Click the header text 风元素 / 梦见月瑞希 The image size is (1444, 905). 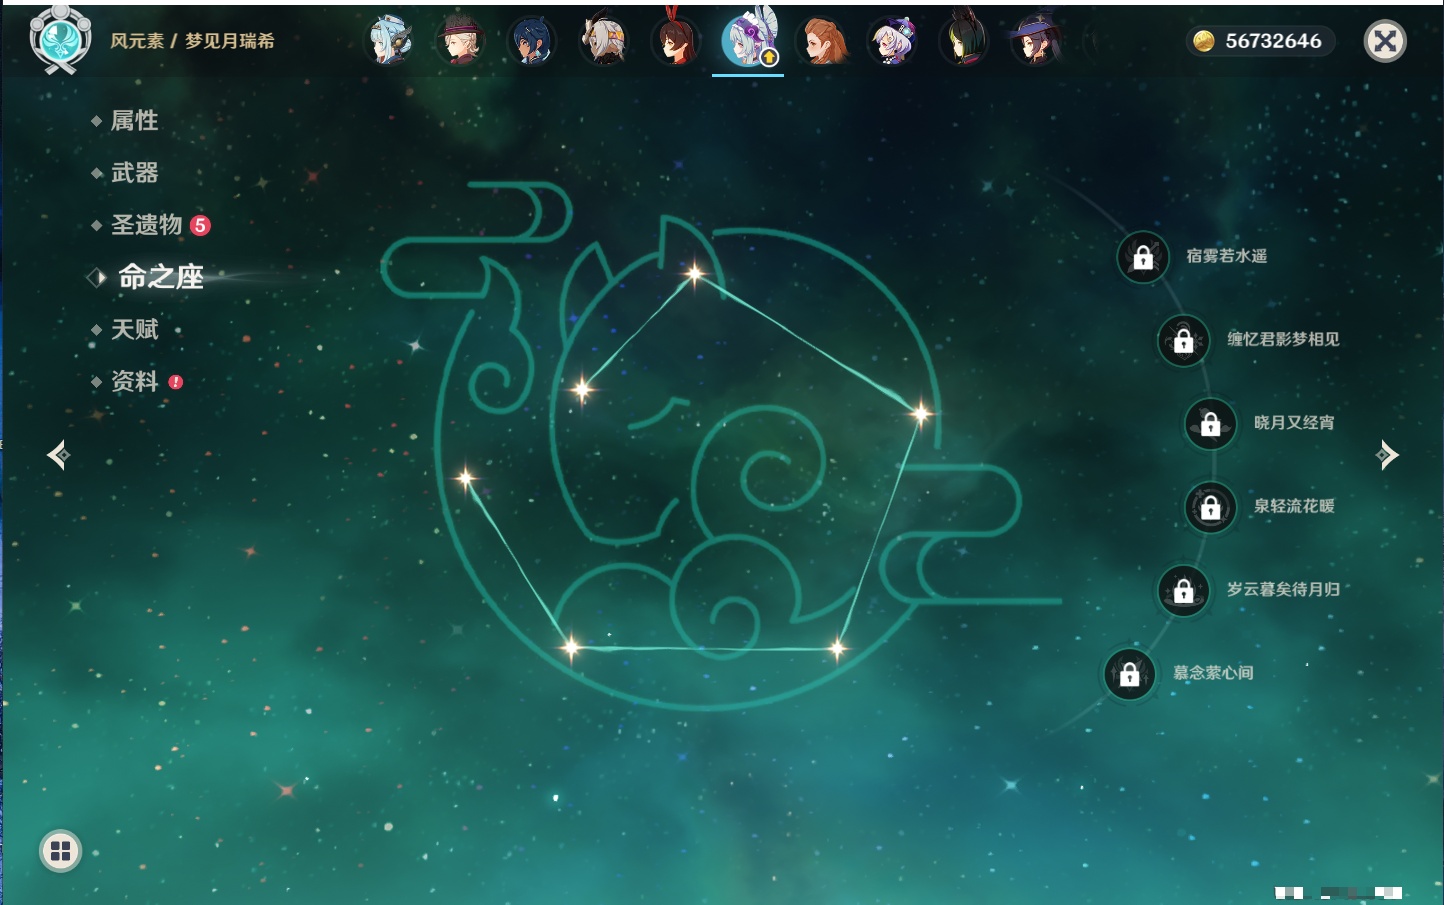click(x=192, y=41)
